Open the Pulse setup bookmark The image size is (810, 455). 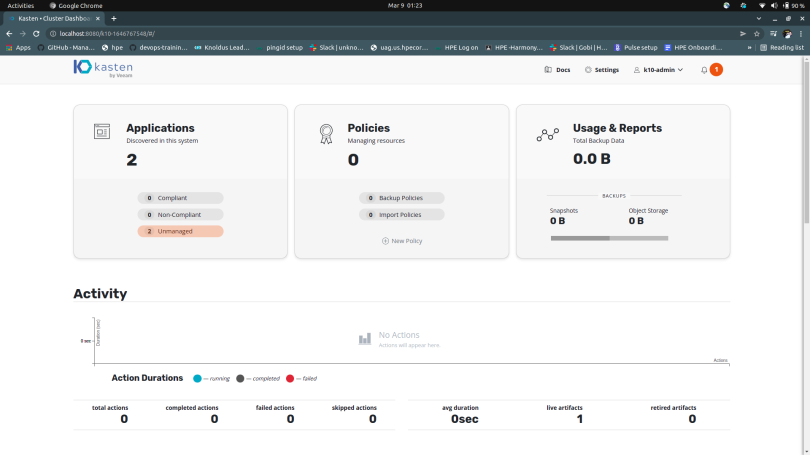[x=635, y=48]
